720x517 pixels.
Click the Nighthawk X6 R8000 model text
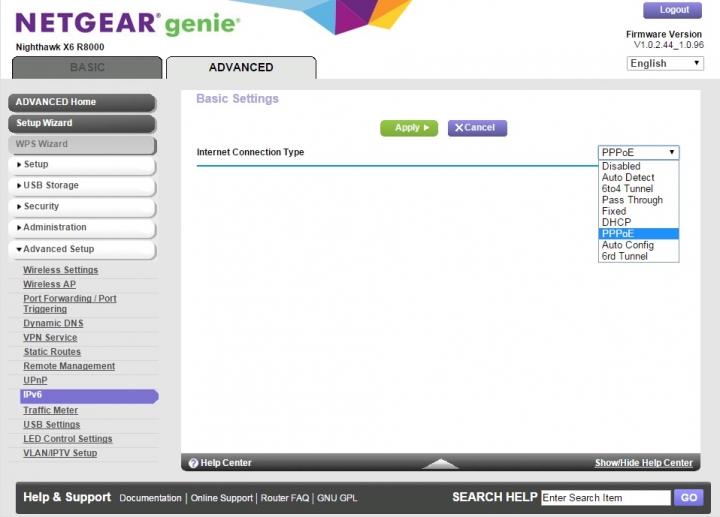click(x=60, y=47)
